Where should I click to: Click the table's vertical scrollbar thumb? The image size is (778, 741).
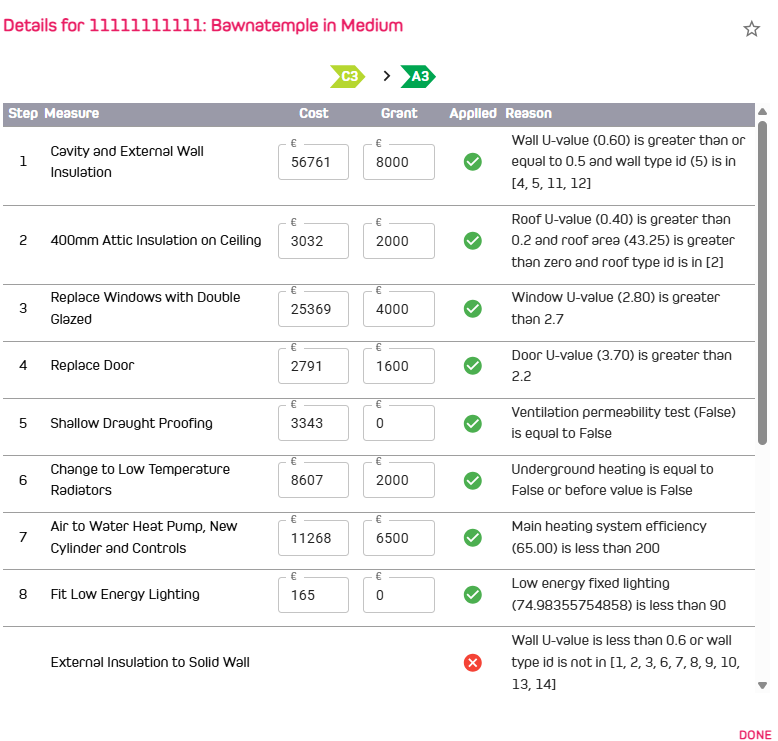[x=763, y=283]
